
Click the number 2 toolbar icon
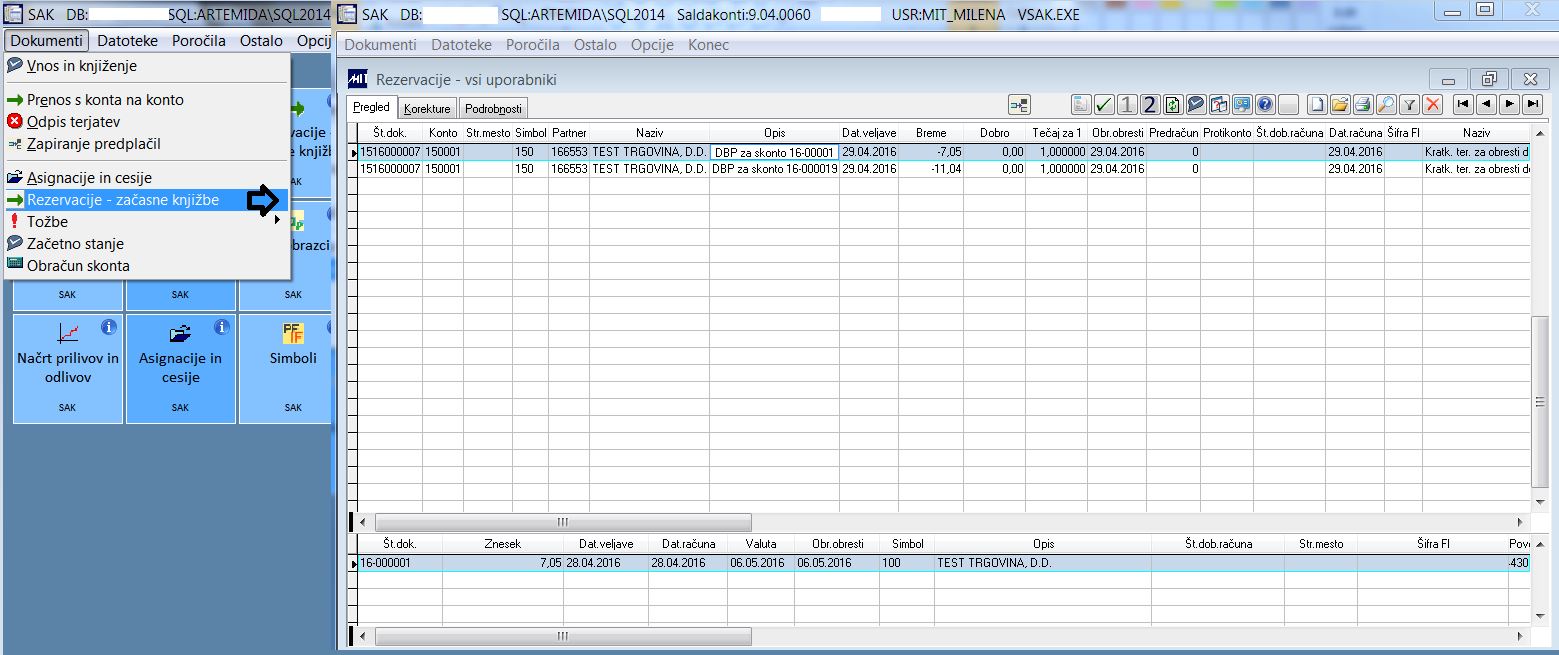pos(1150,105)
